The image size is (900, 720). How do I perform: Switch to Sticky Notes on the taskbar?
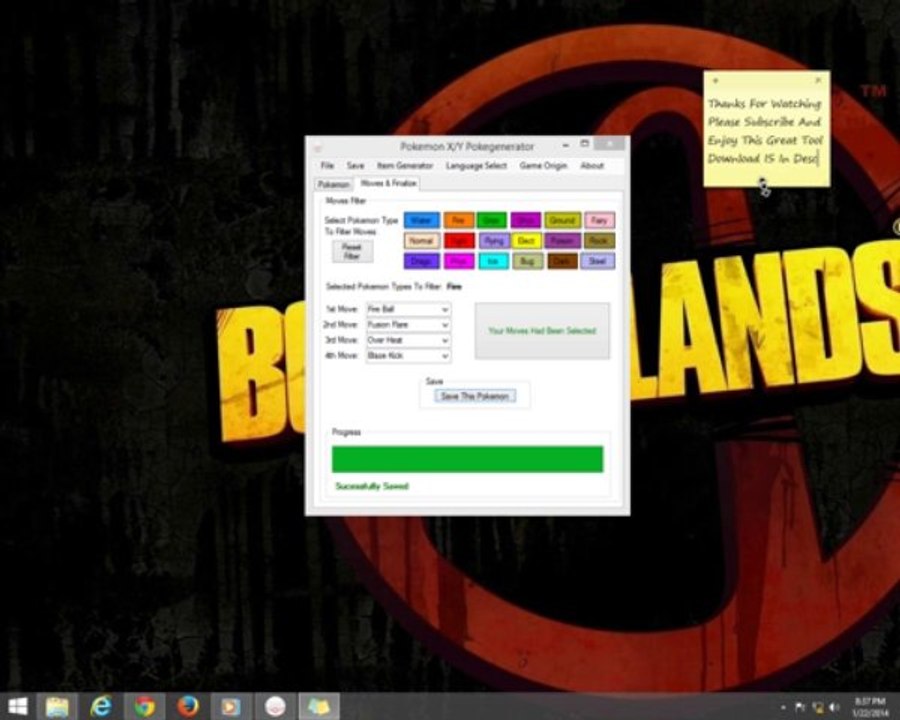tap(319, 706)
